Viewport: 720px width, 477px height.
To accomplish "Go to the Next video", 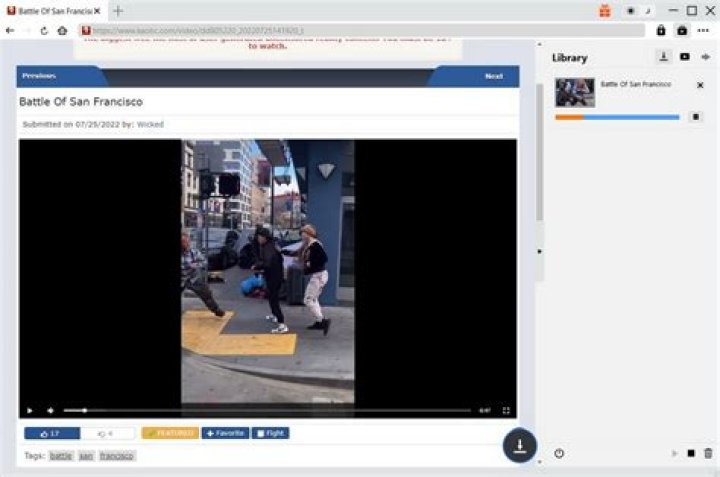I will click(x=493, y=76).
